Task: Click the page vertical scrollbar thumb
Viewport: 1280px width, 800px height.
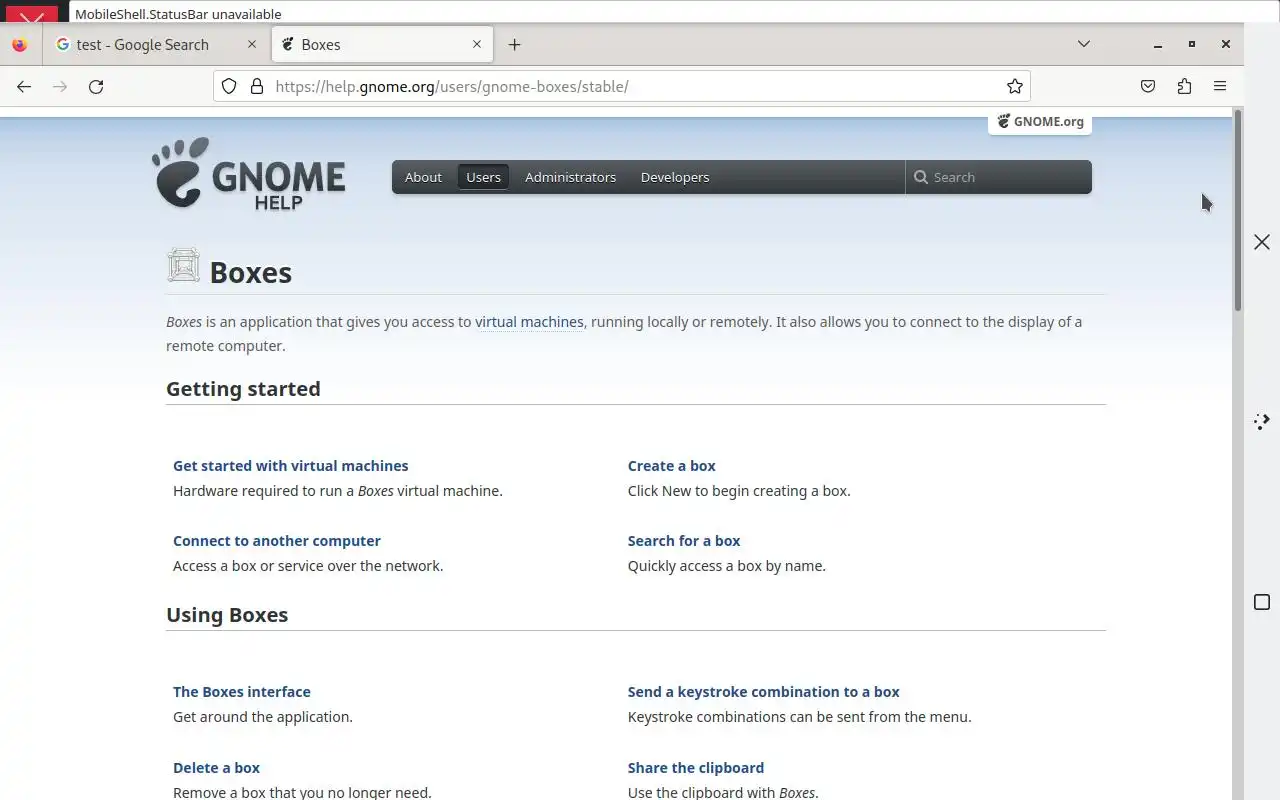Action: point(1237,210)
